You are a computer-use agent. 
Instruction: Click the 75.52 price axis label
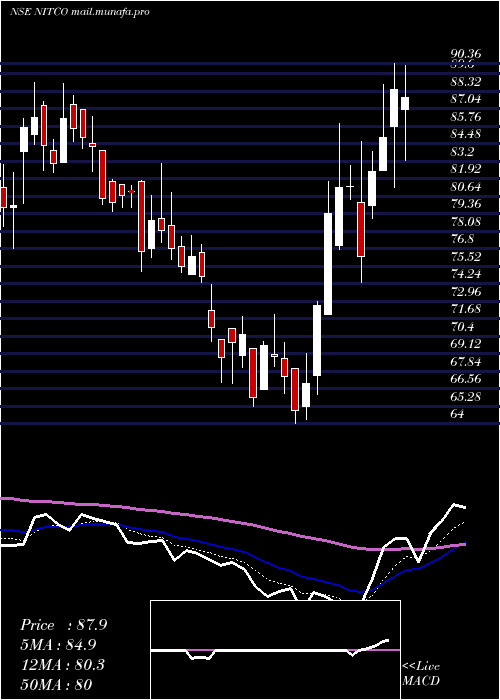click(466, 257)
